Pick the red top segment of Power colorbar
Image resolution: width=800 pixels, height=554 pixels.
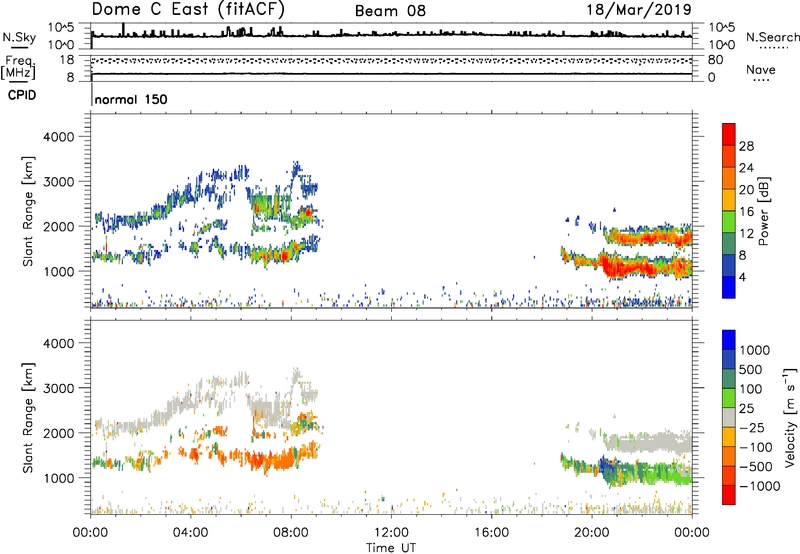[729, 135]
